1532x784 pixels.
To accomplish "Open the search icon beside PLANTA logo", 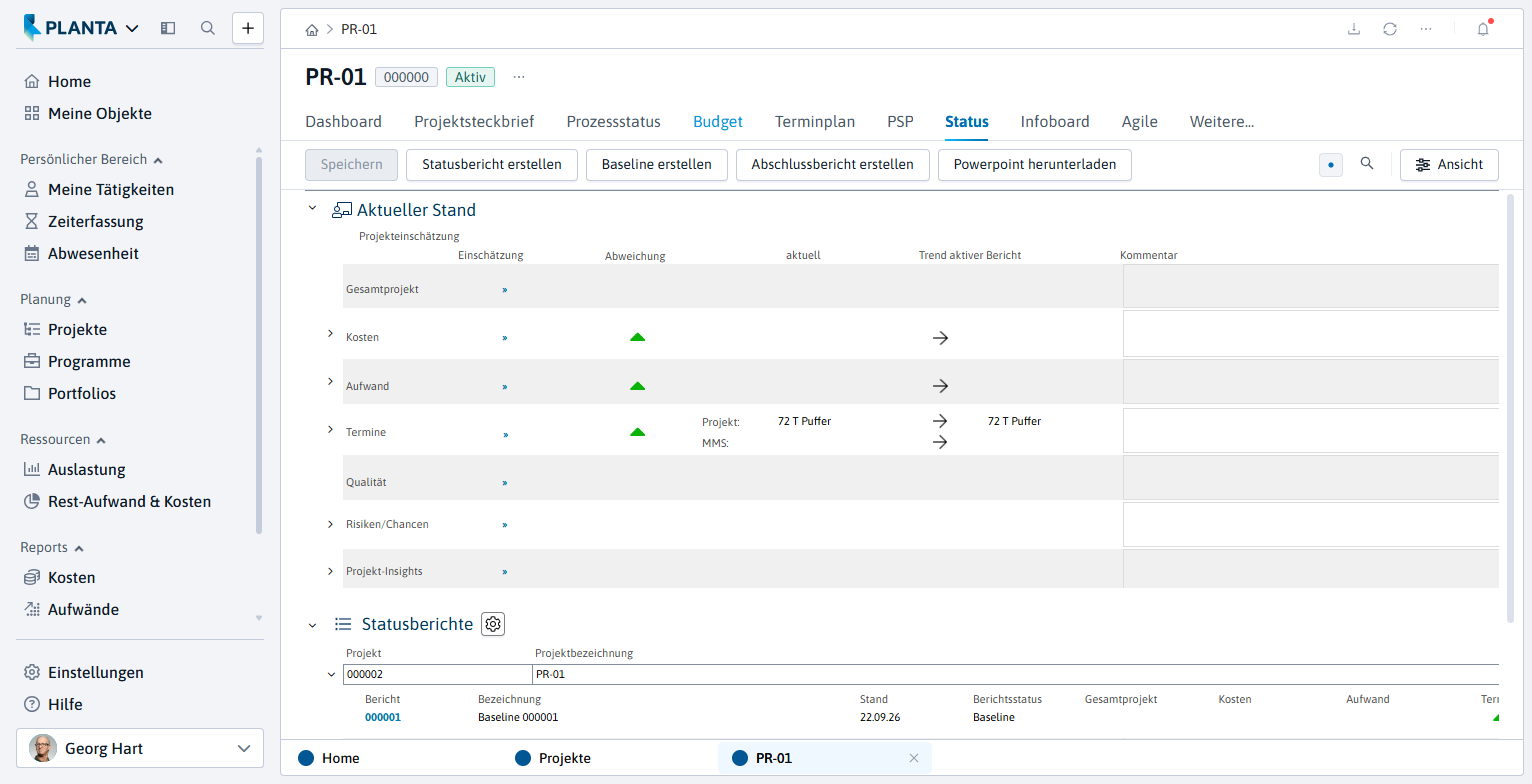I will tap(208, 28).
